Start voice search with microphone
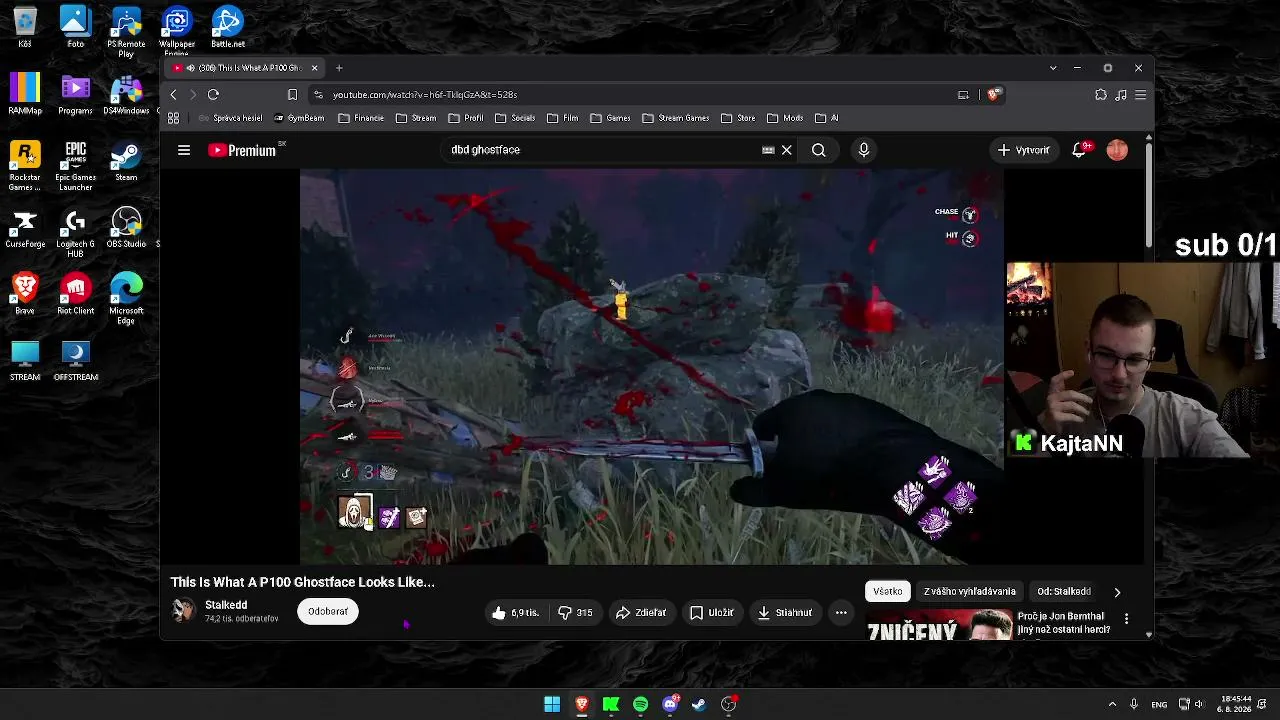The height and width of the screenshot is (720, 1280). [x=864, y=150]
